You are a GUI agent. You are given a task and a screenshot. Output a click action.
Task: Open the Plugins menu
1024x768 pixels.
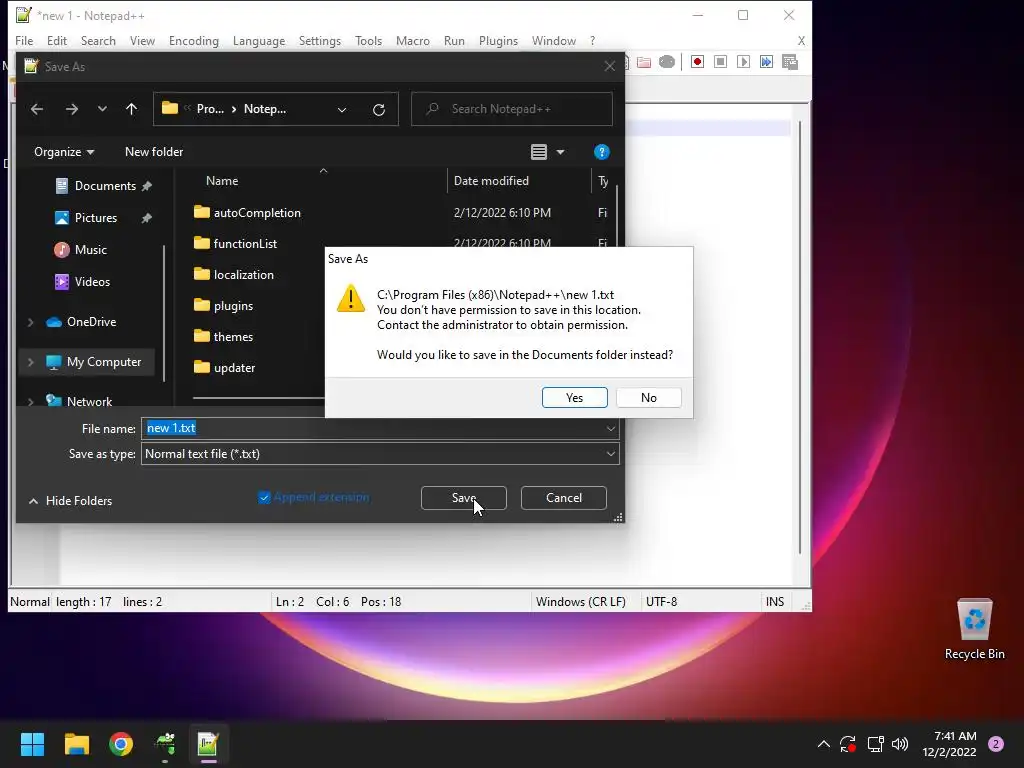(498, 40)
